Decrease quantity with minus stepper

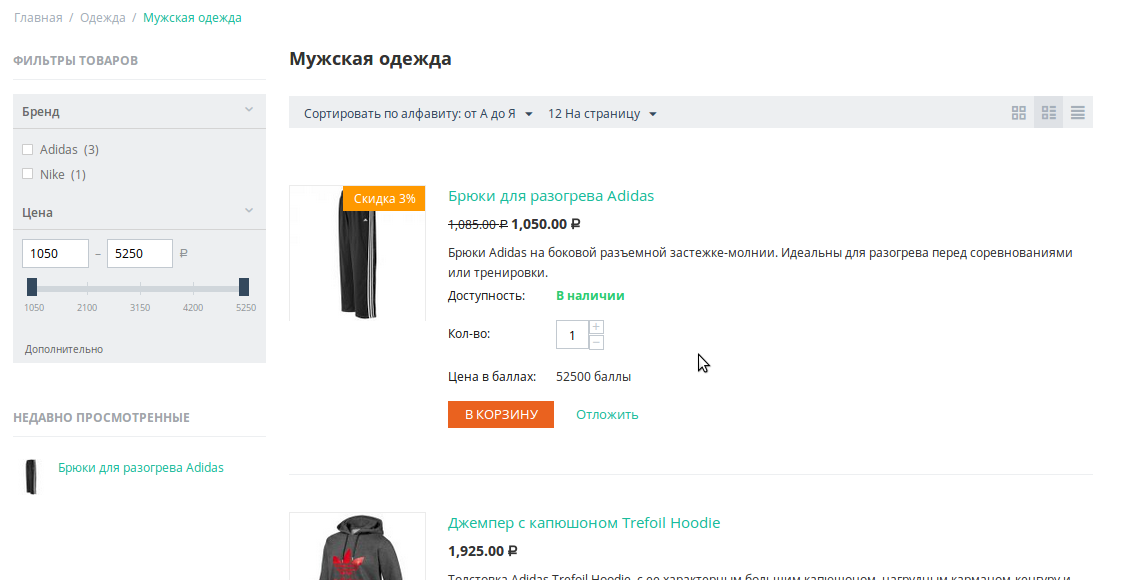click(x=597, y=343)
